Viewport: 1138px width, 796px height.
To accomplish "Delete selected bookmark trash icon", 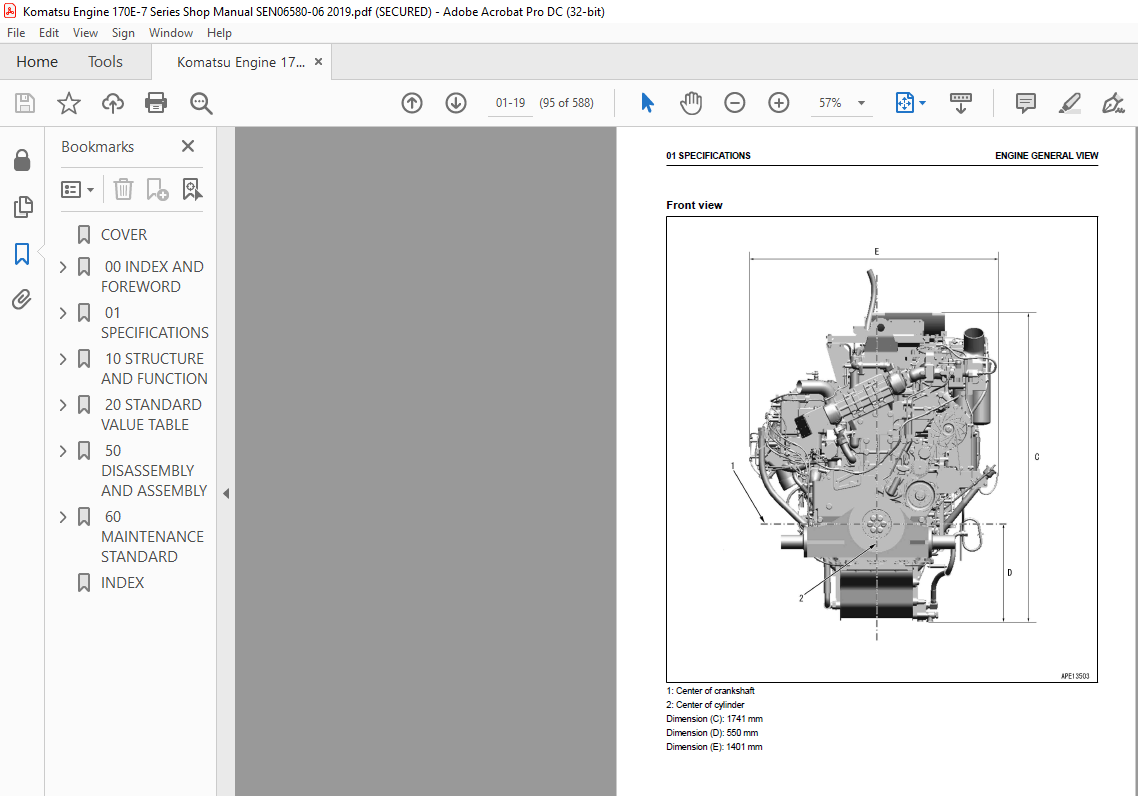I will [x=123, y=189].
